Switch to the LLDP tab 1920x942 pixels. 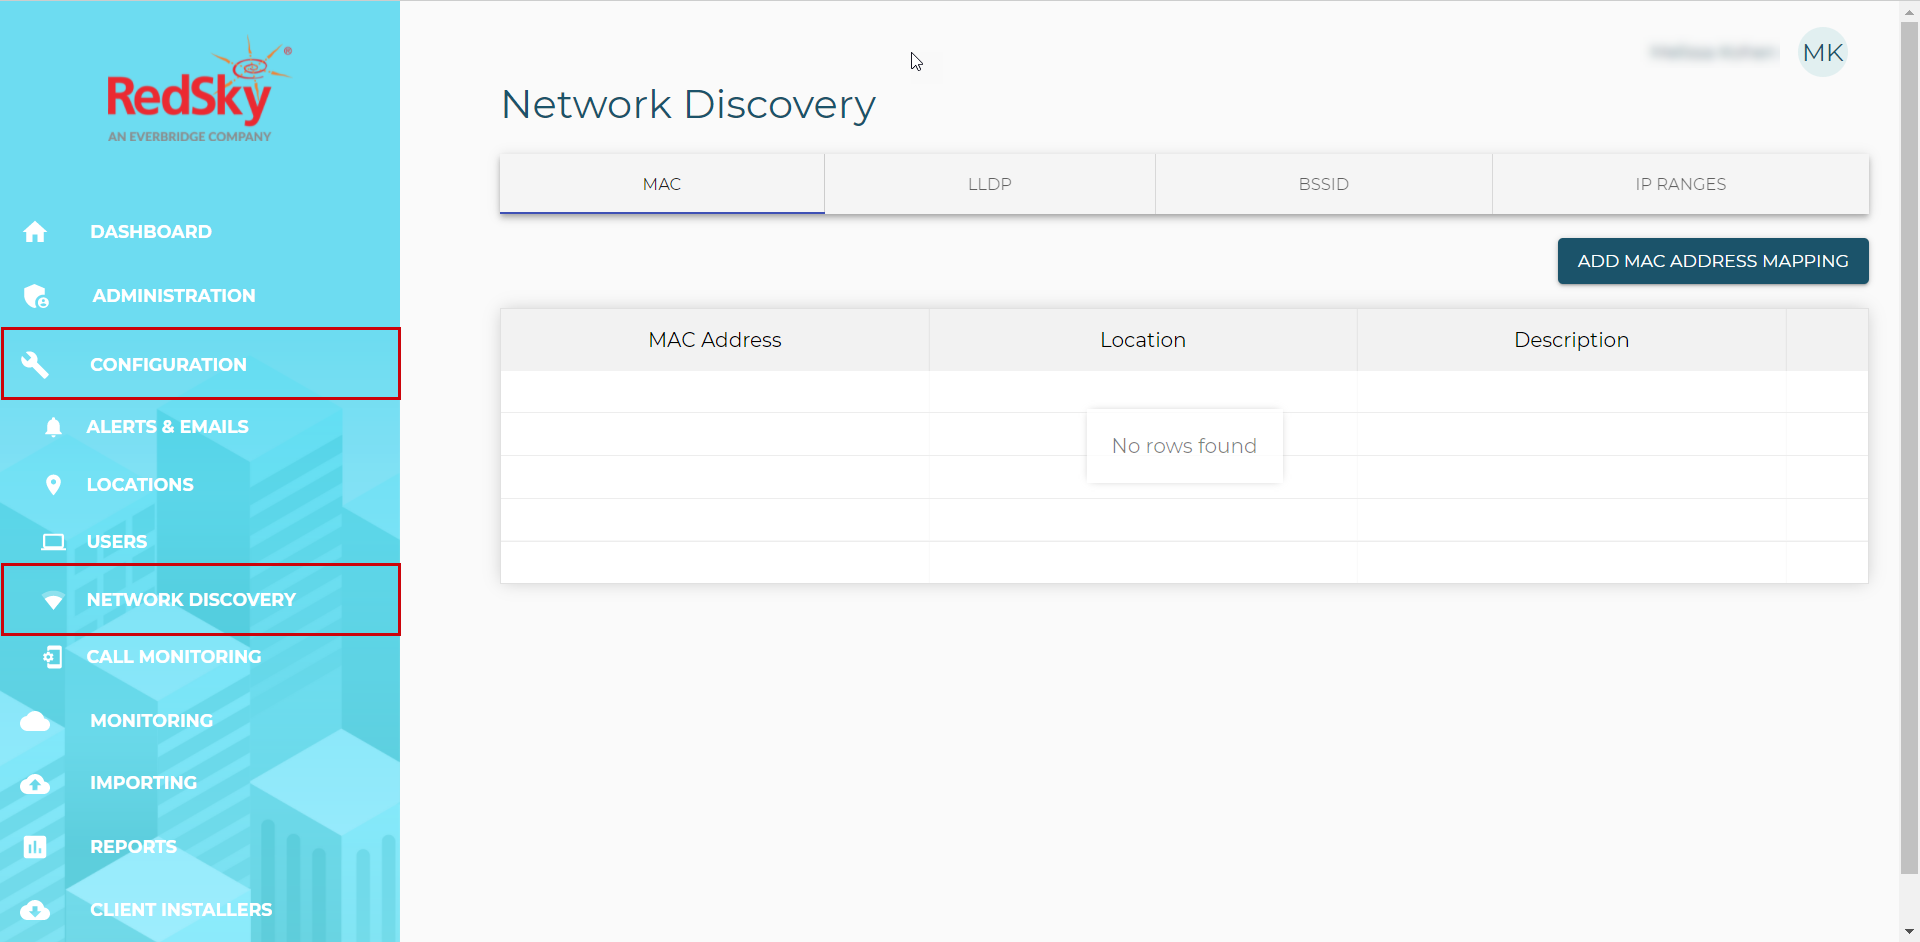[x=989, y=184]
